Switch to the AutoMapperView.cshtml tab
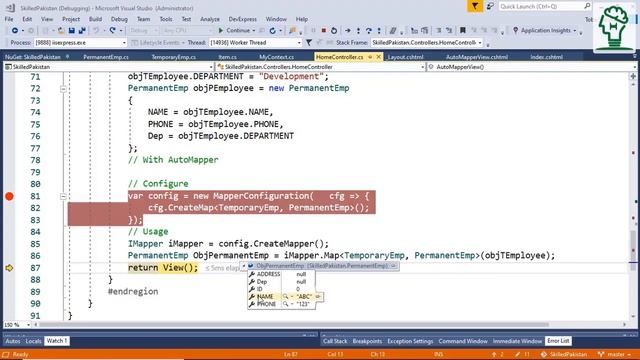This screenshot has height=360, width=640. (x=477, y=57)
